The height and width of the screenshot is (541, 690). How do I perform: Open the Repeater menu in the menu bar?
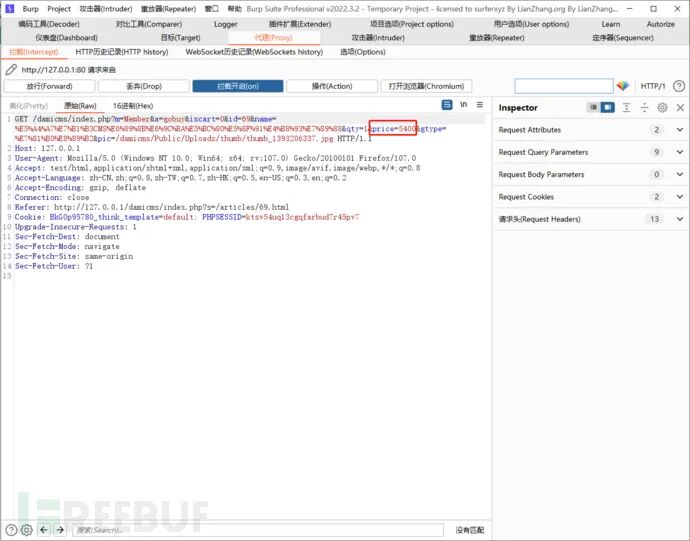click(168, 9)
